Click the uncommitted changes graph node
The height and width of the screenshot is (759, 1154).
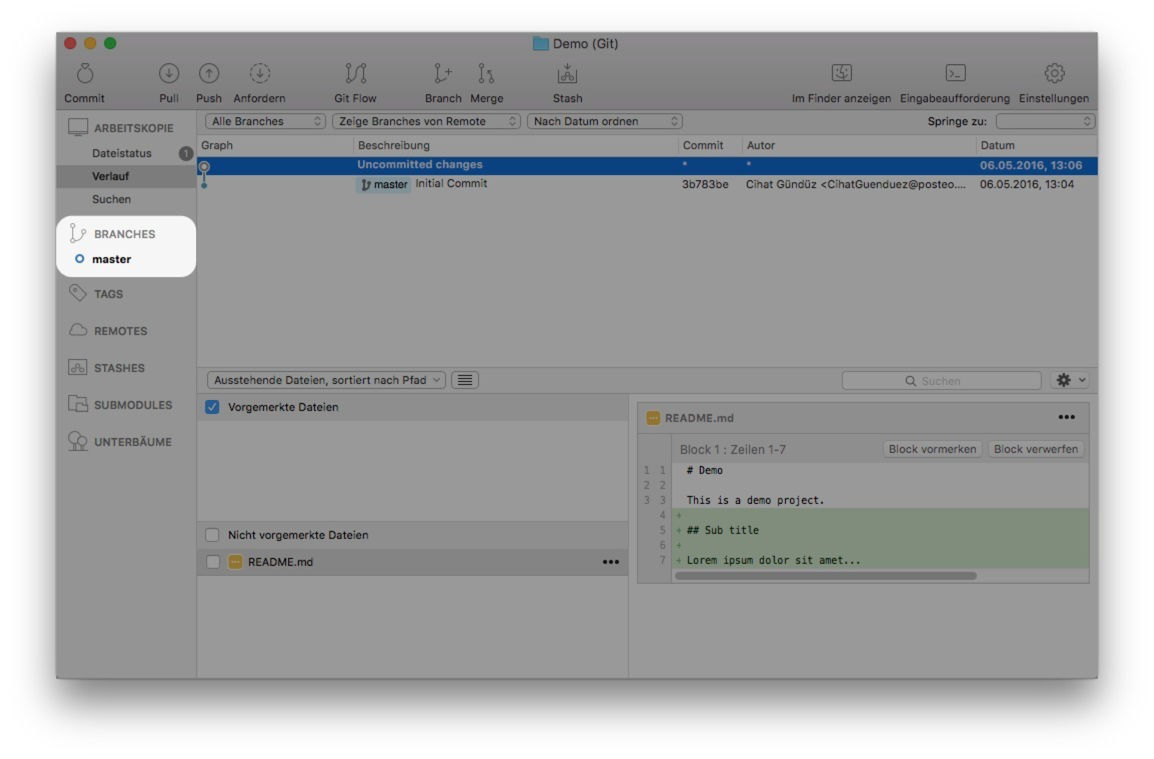[205, 166]
